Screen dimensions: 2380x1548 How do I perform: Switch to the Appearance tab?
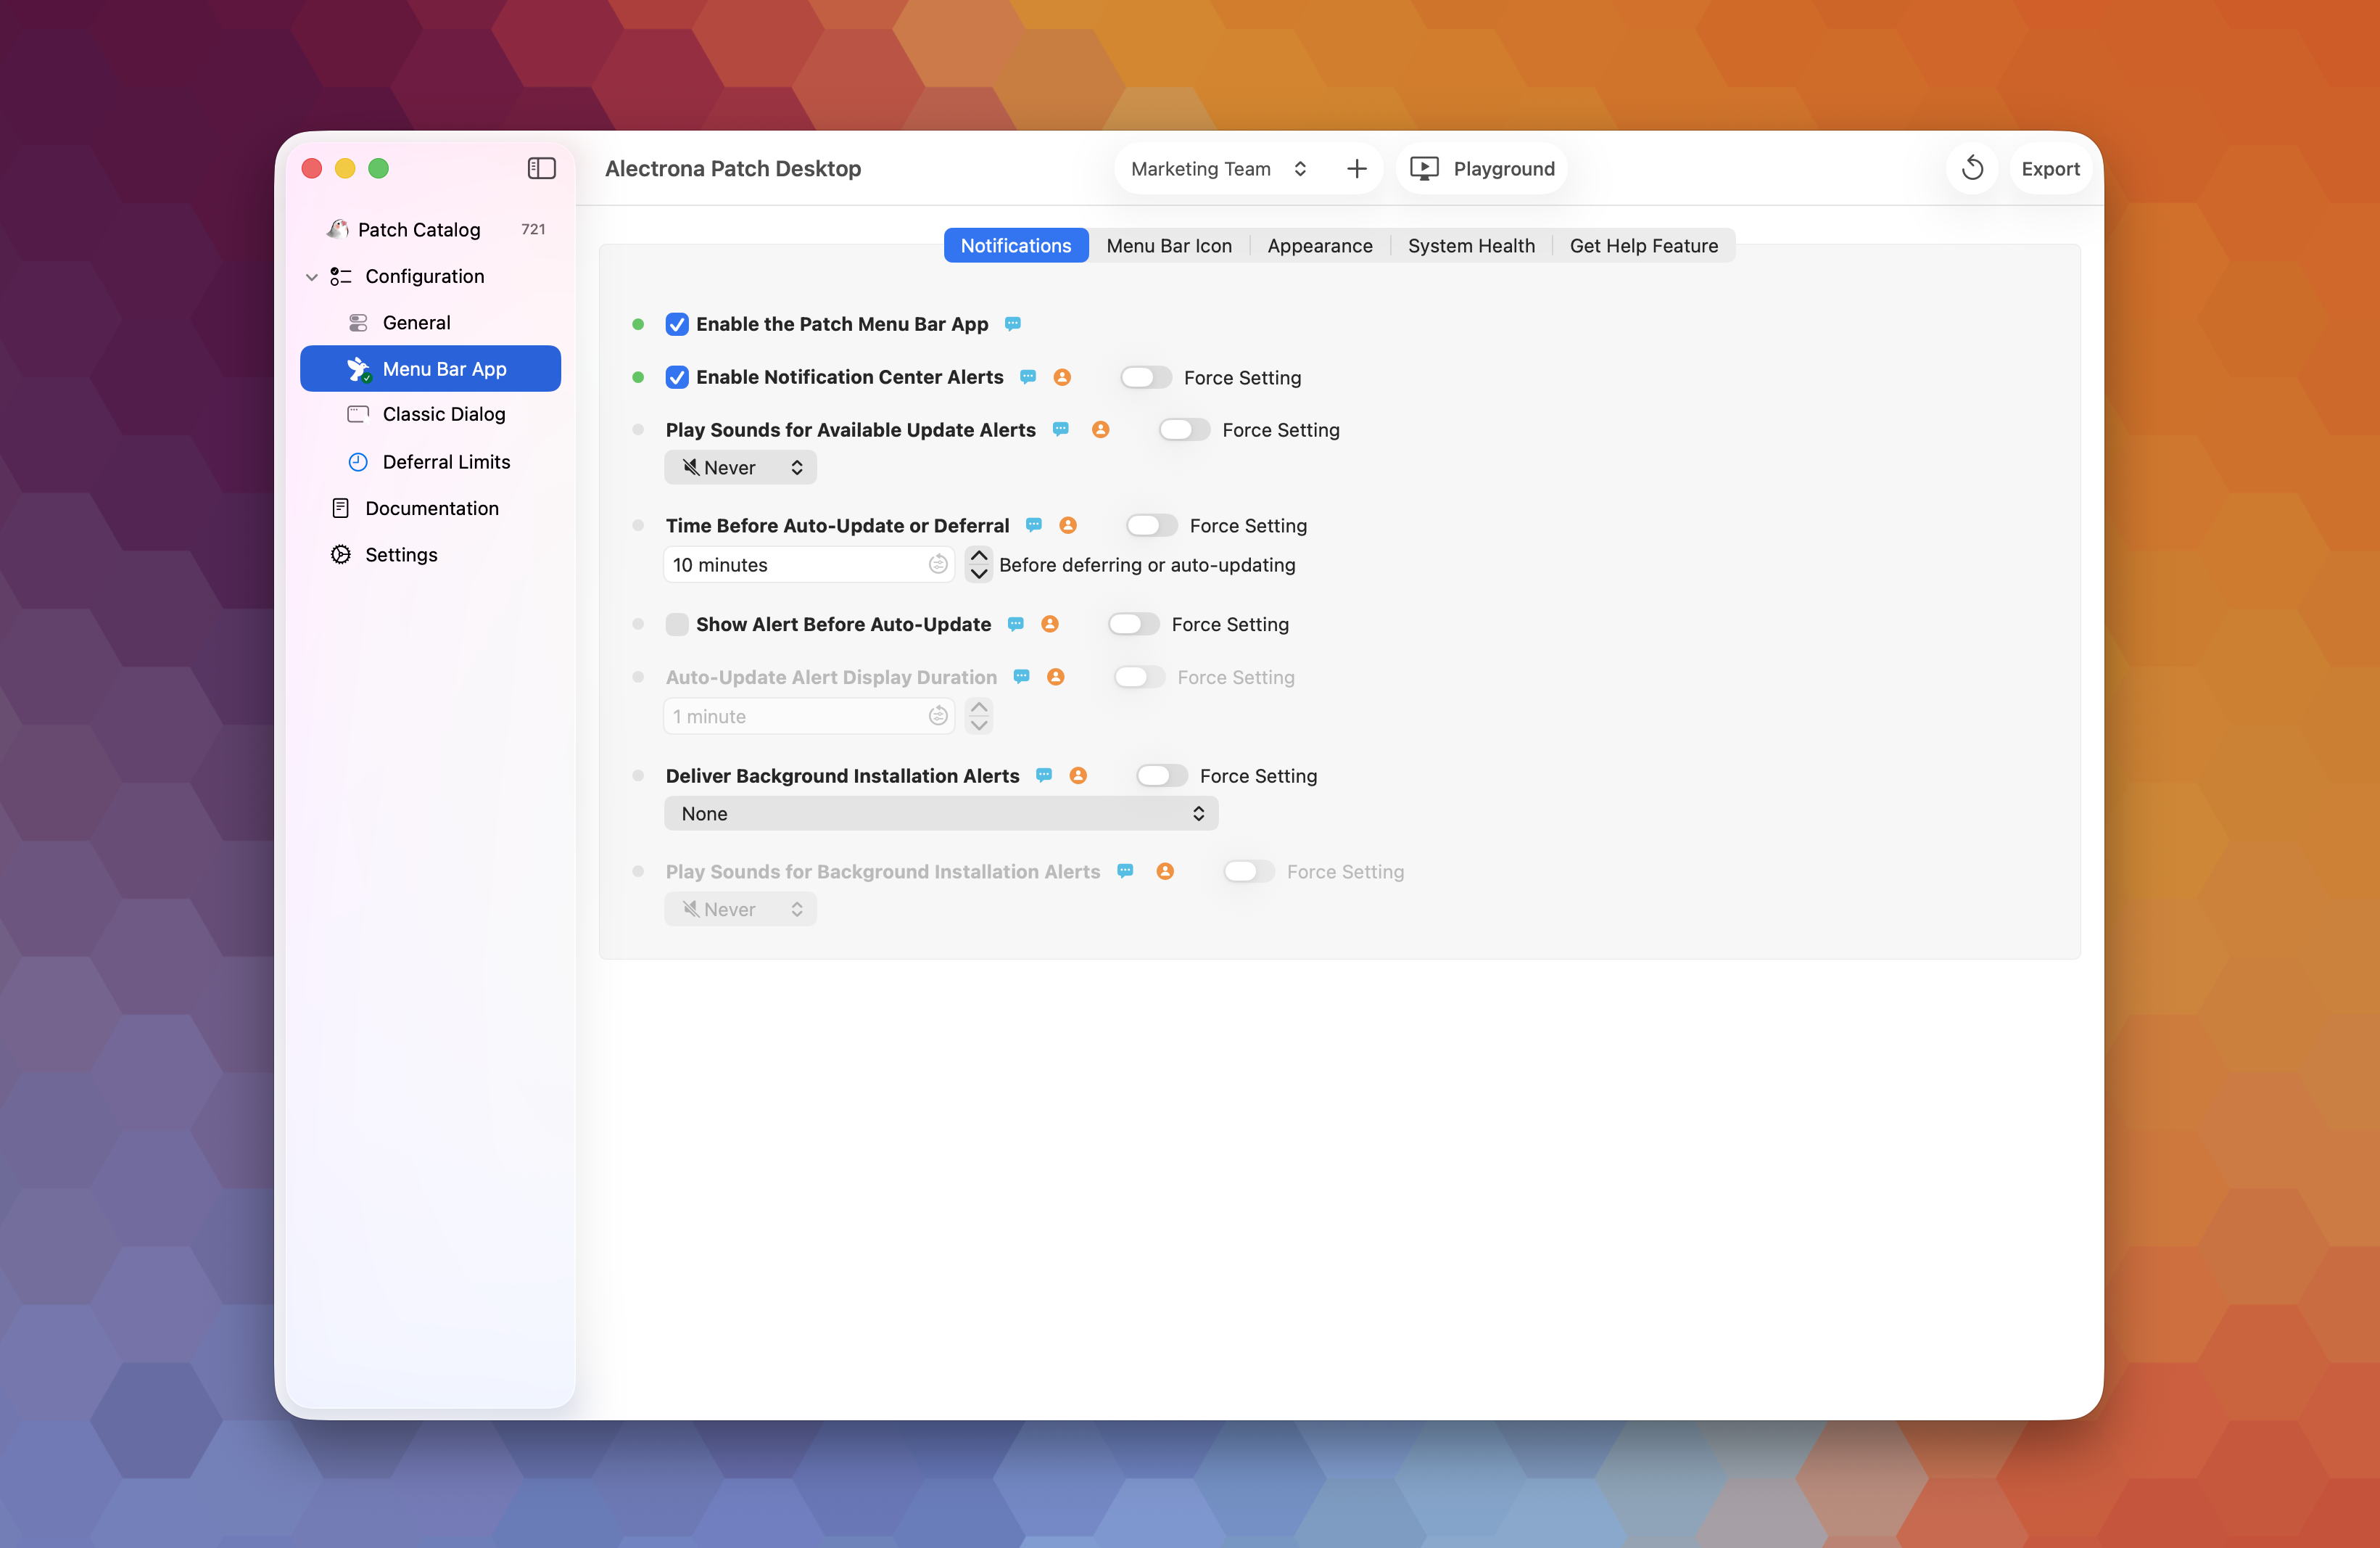(1319, 245)
